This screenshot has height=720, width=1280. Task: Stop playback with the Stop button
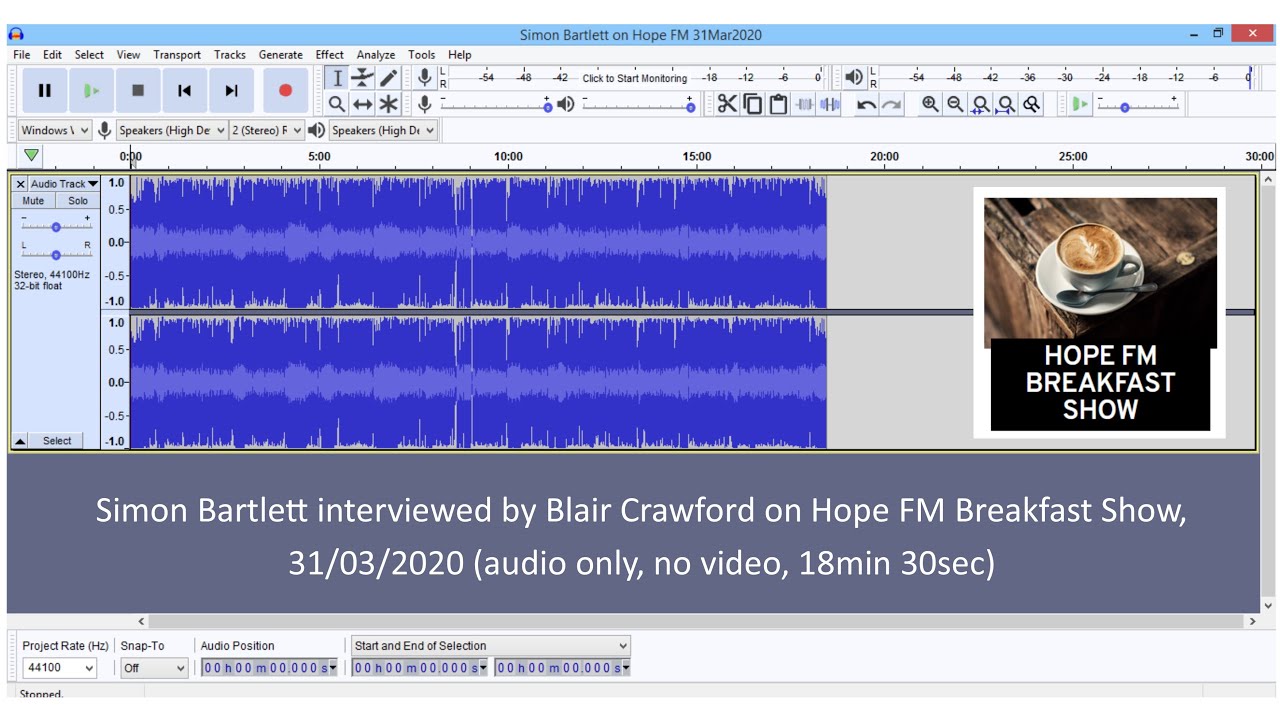[138, 90]
